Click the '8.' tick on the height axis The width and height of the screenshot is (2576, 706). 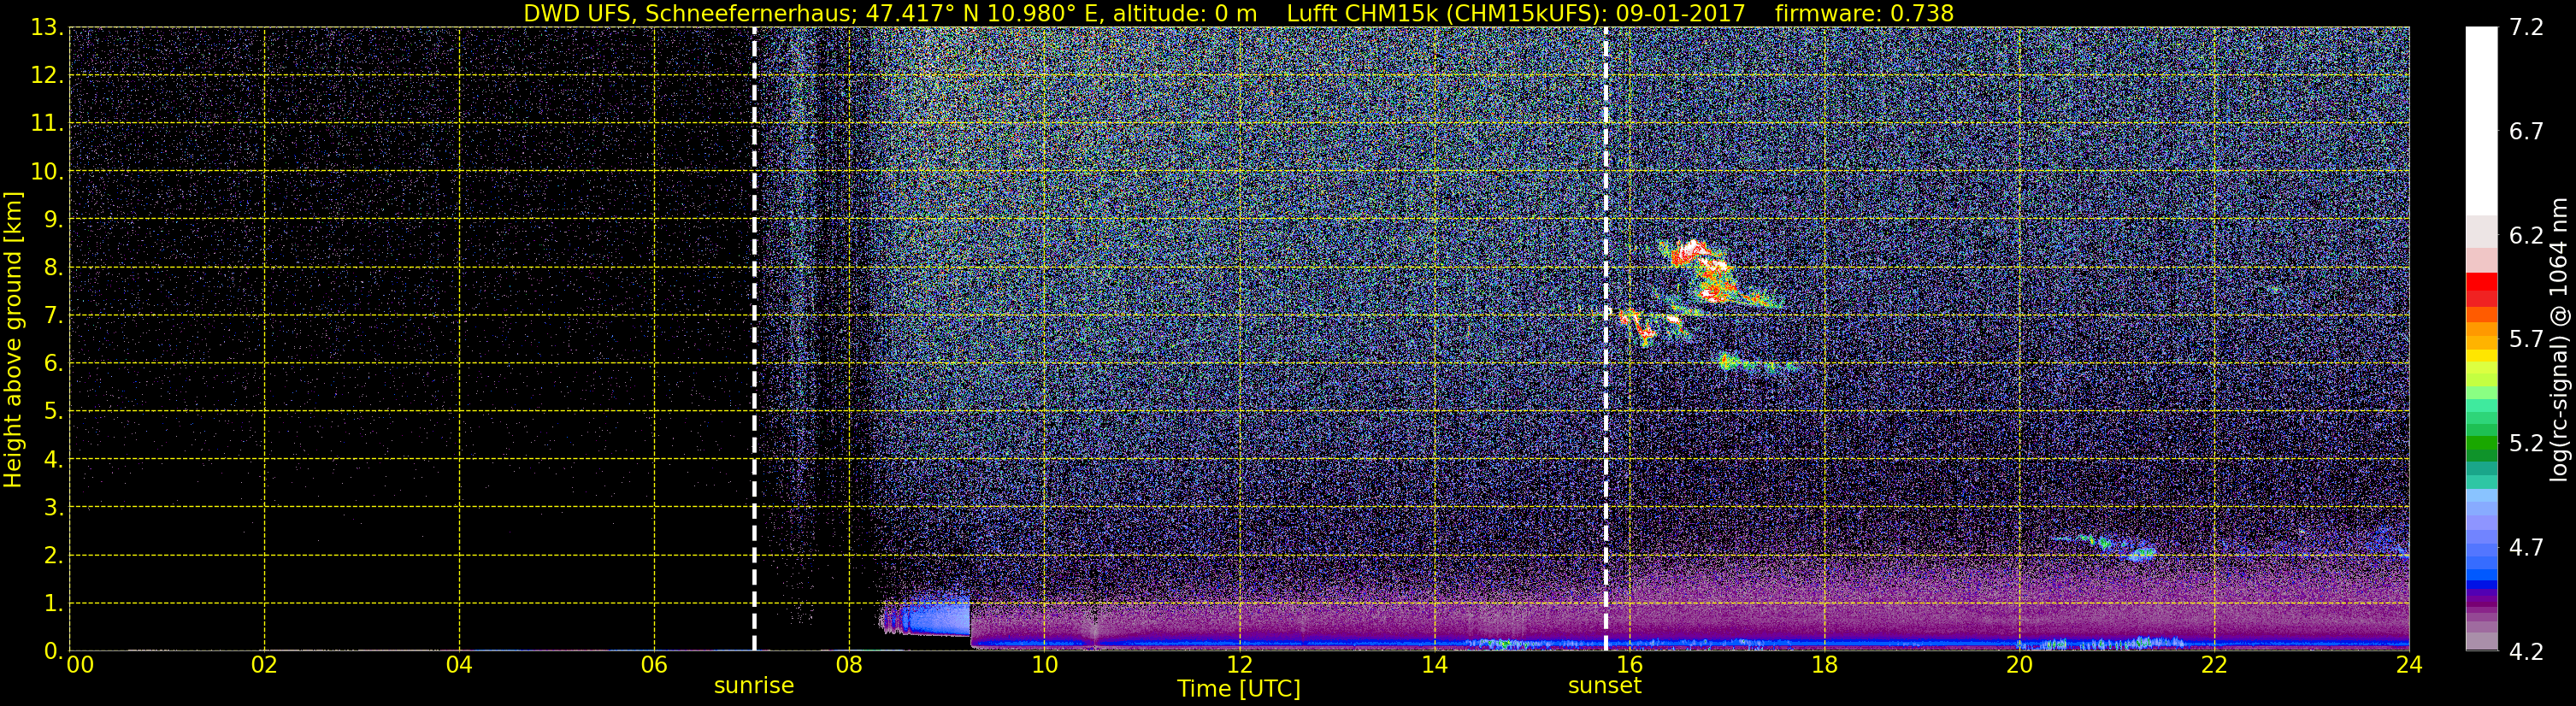pos(52,267)
